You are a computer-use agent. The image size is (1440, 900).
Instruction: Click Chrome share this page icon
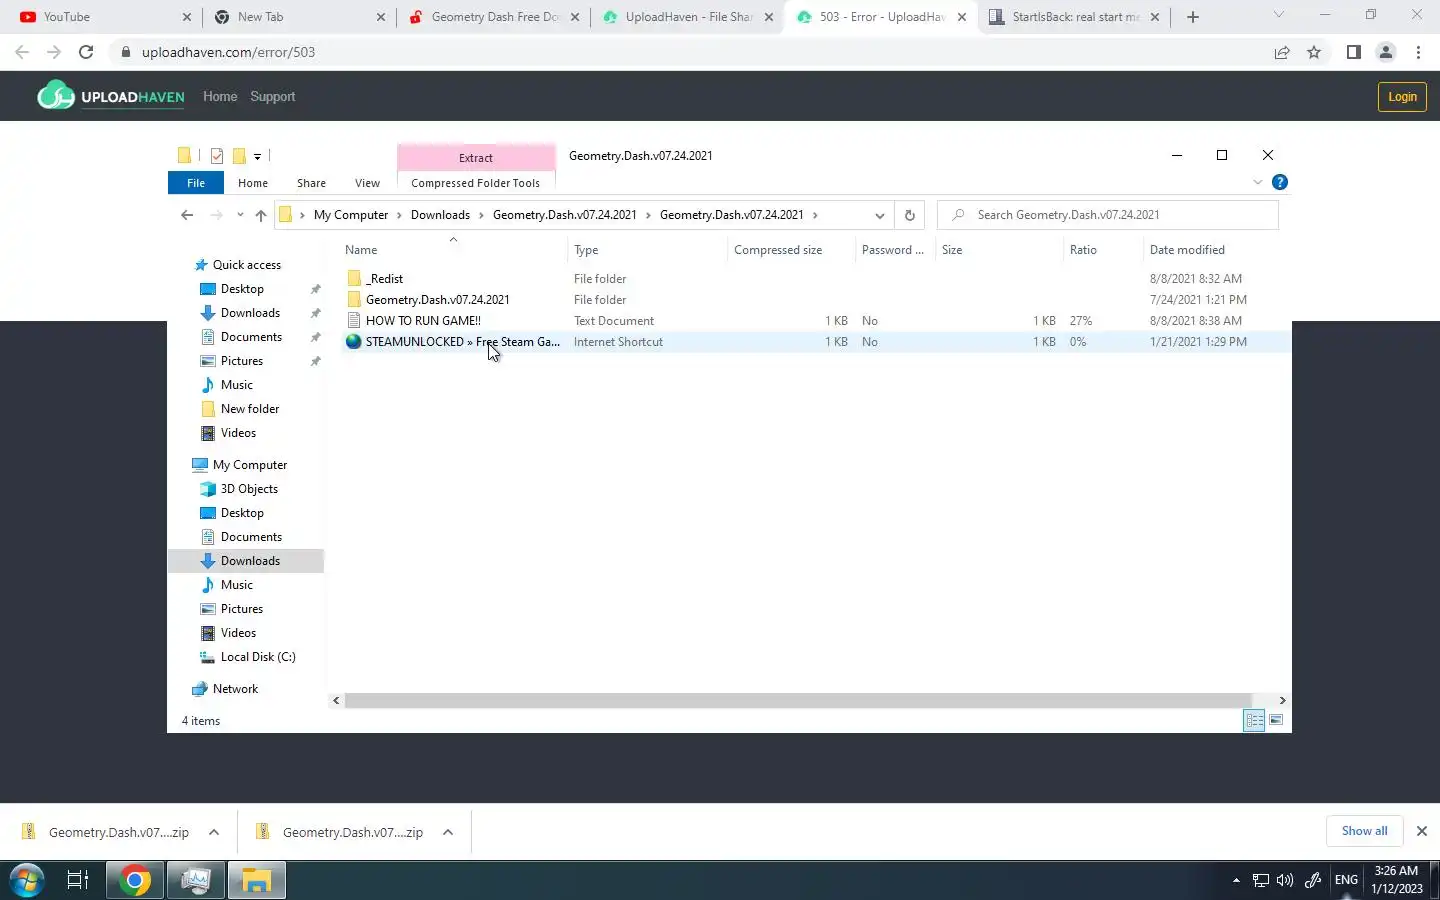pyautogui.click(x=1282, y=52)
